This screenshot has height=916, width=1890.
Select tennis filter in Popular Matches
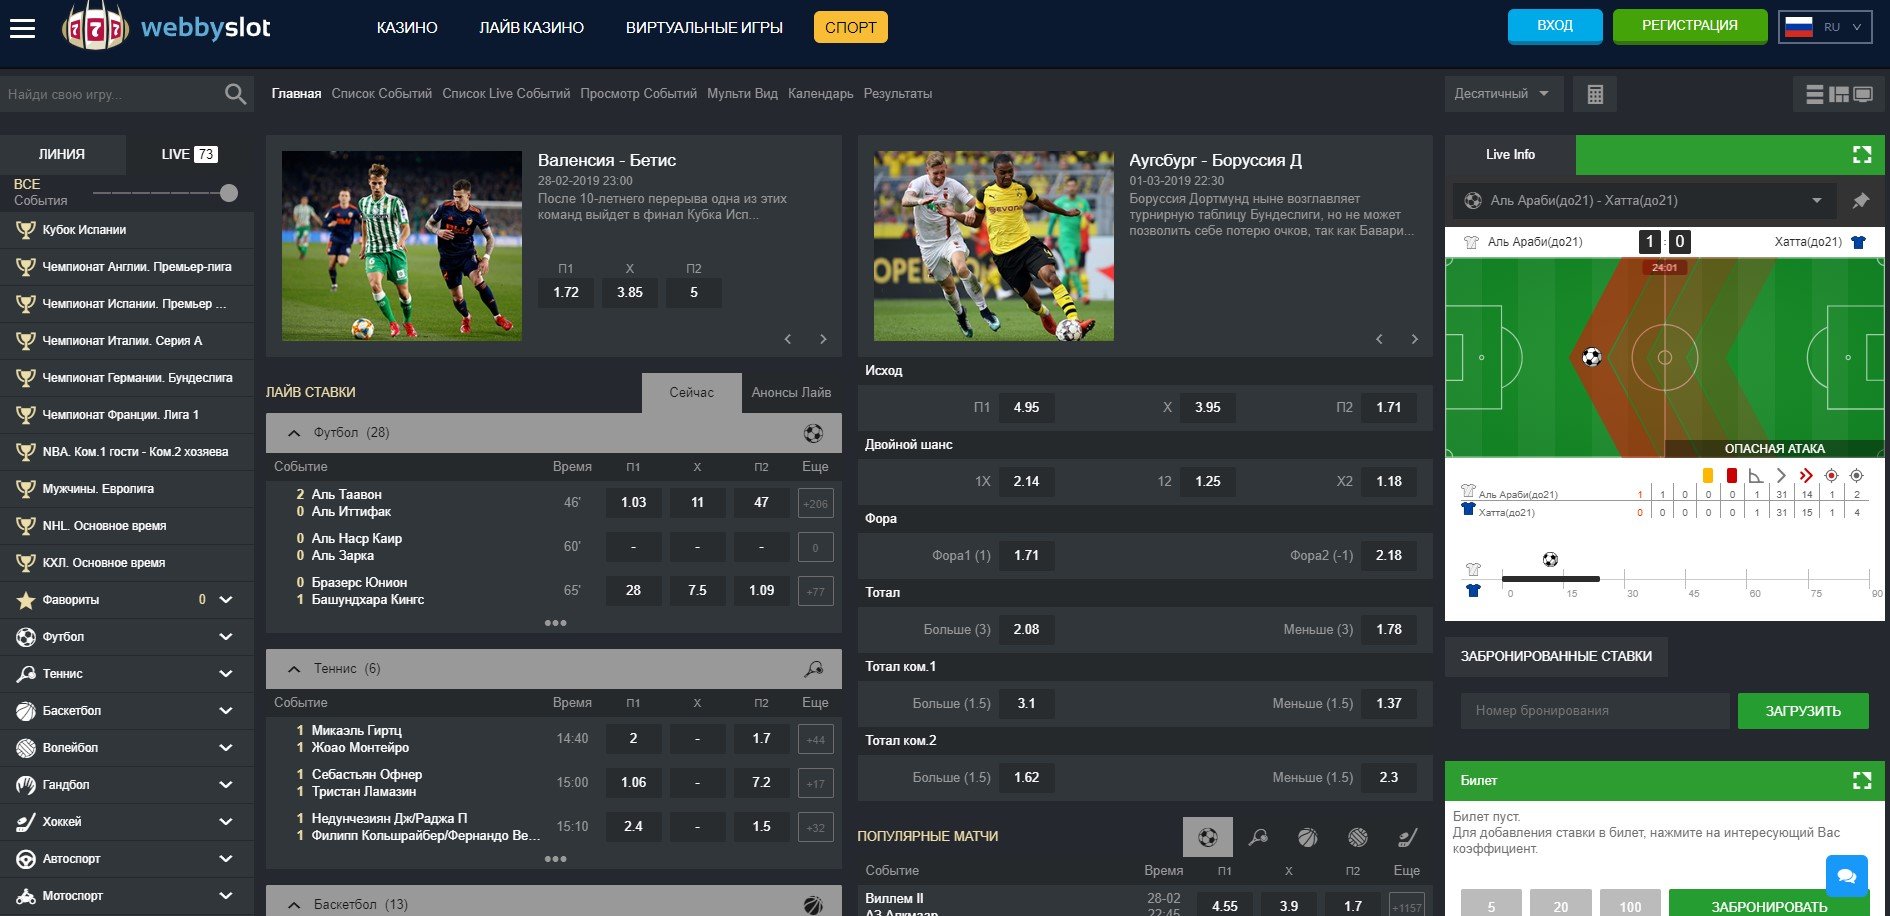(x=1258, y=837)
